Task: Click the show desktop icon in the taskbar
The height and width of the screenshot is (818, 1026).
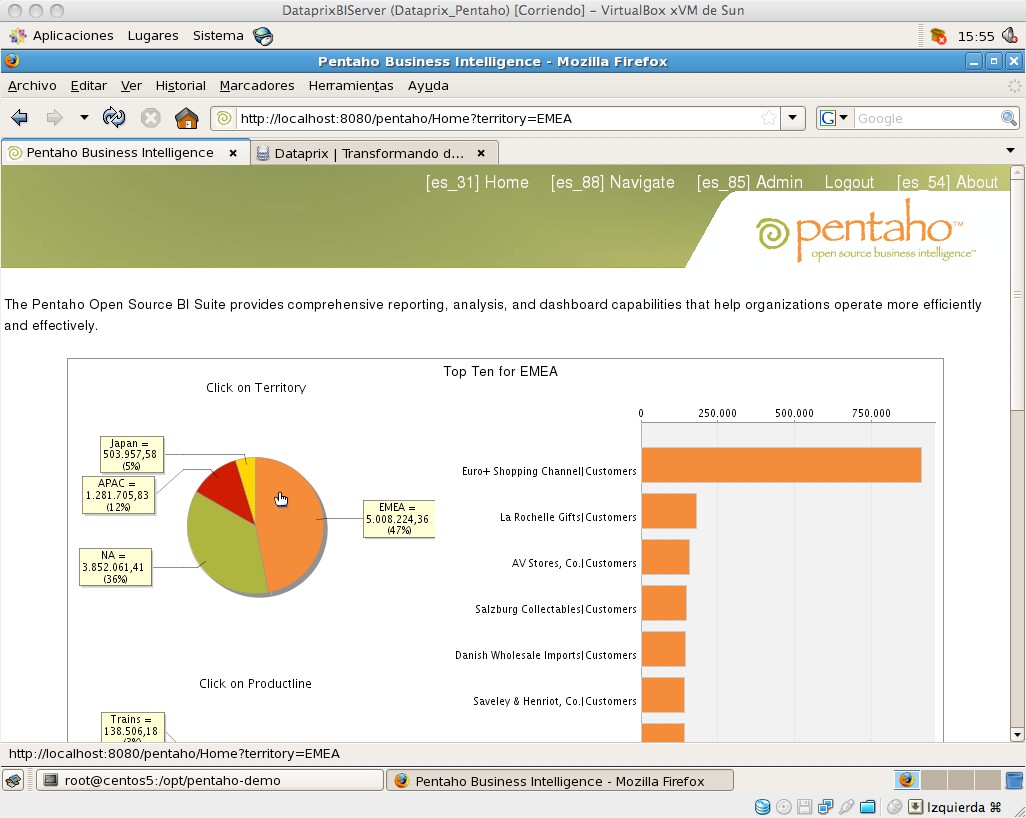Action: coord(12,779)
